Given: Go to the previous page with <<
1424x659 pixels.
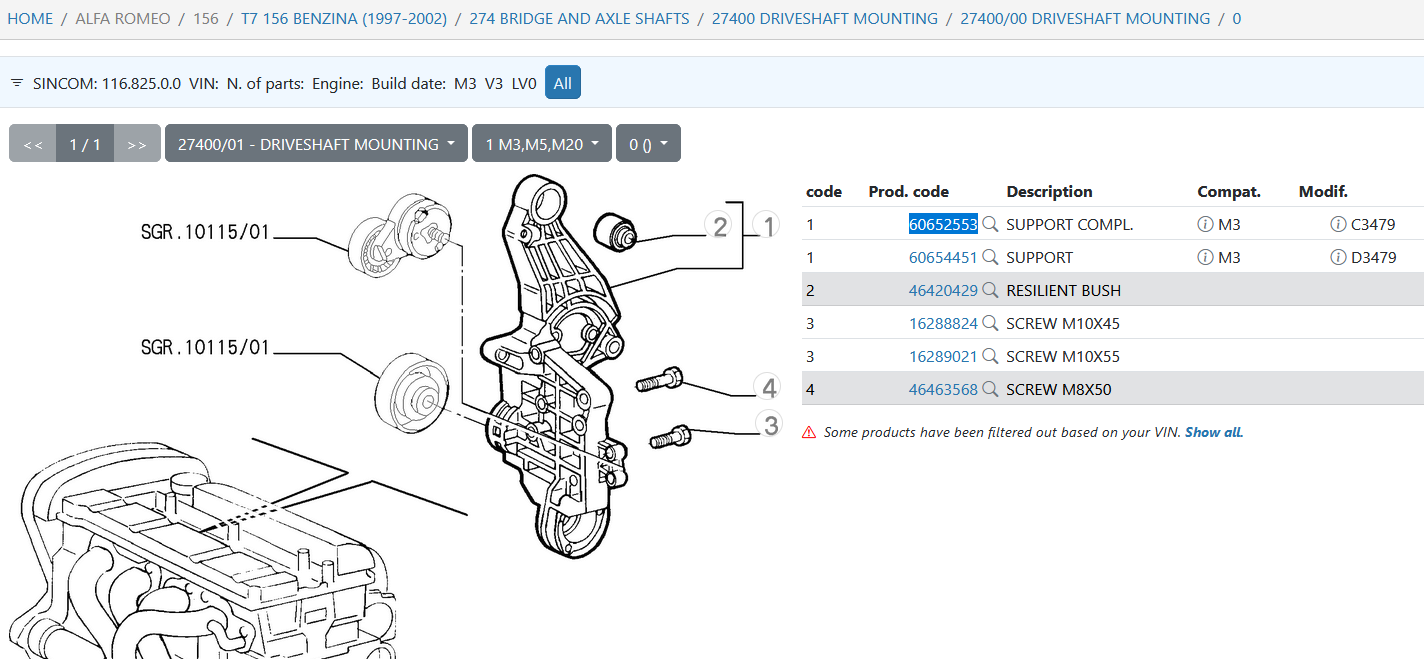Looking at the screenshot, I should coord(33,143).
